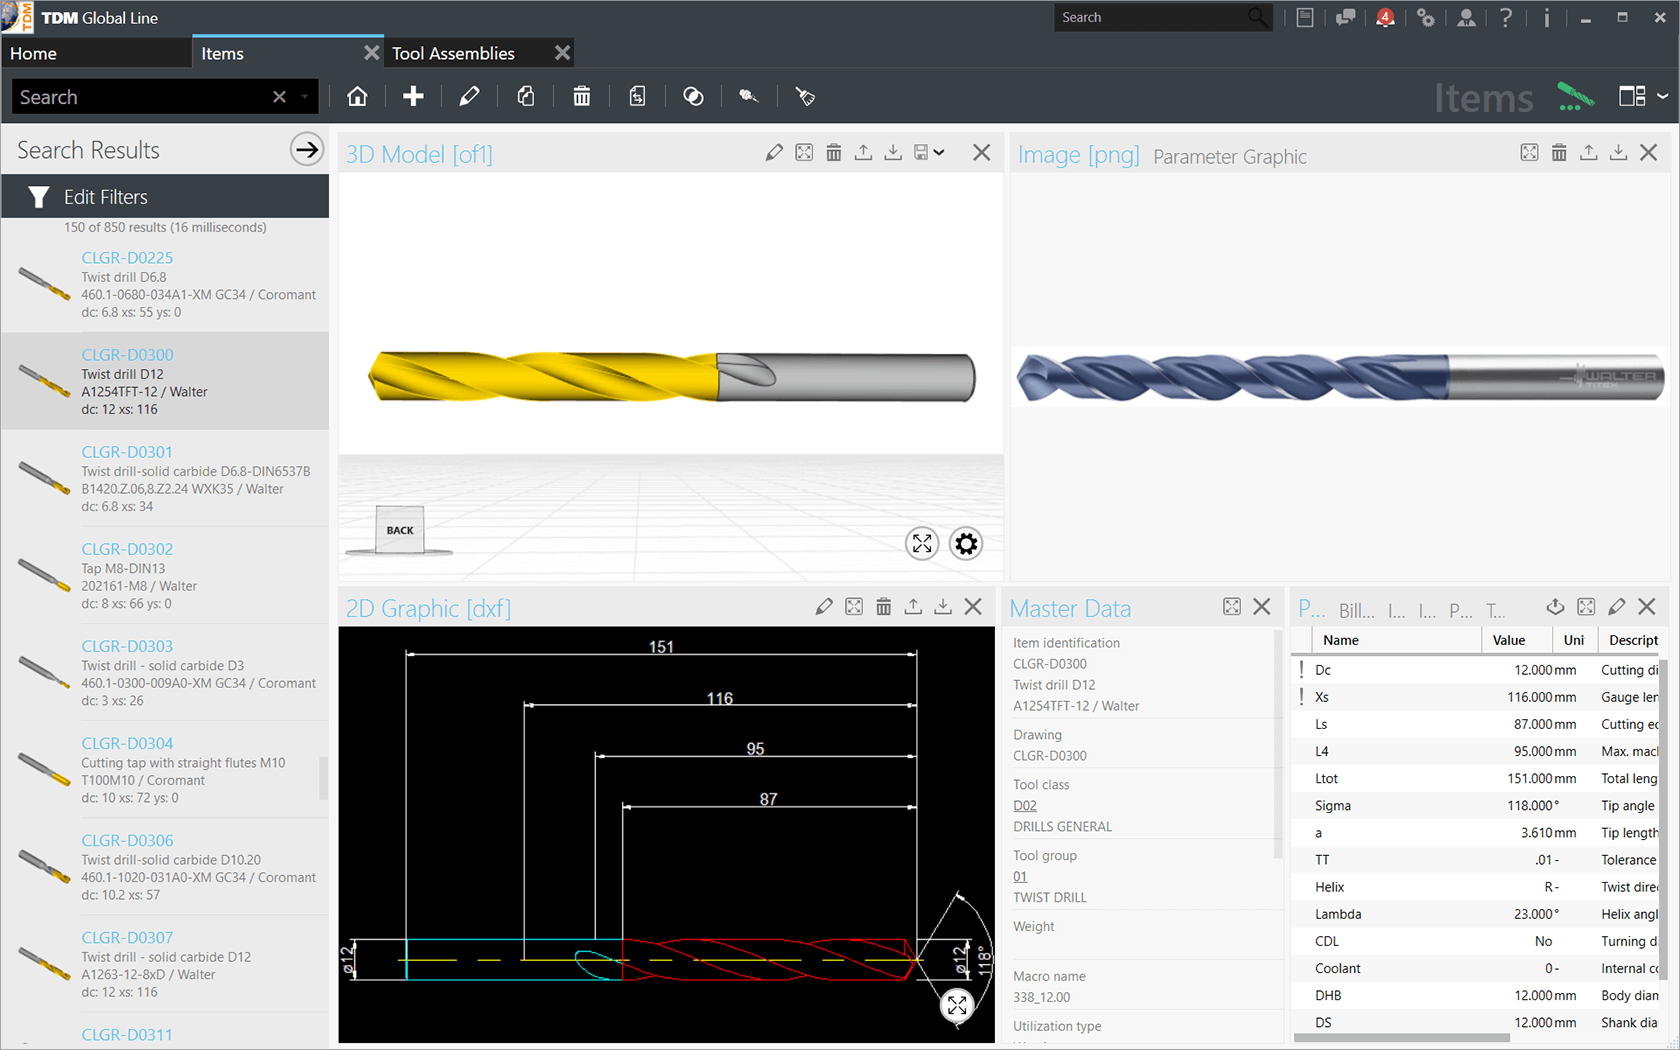Upload a 3D Model file
This screenshot has height=1050, width=1680.
[x=863, y=153]
